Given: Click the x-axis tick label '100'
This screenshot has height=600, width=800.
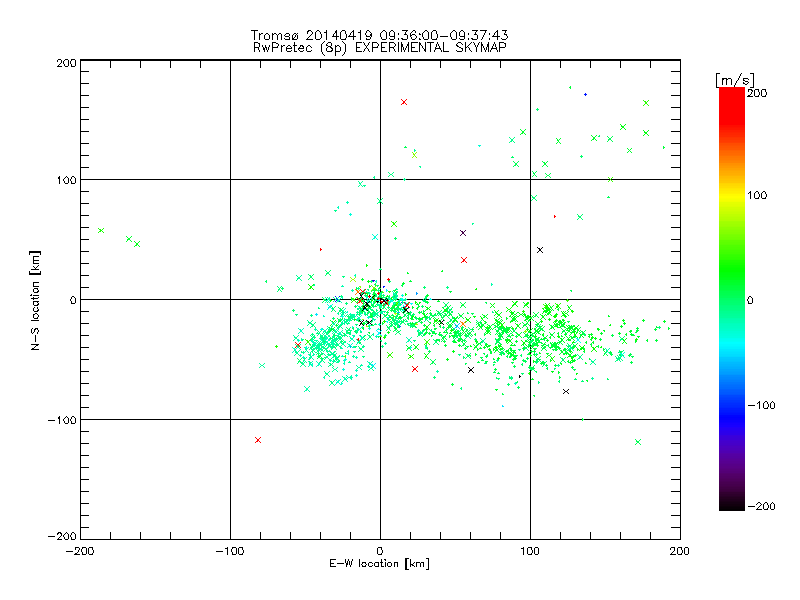Looking at the screenshot, I should (x=530, y=551).
